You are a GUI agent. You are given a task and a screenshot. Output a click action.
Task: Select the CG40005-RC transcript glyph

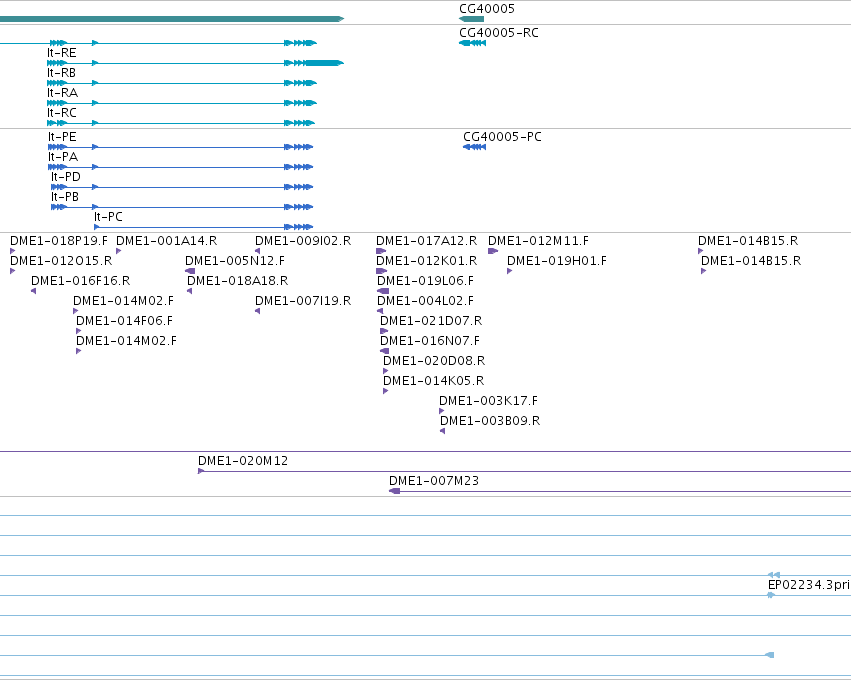click(472, 43)
